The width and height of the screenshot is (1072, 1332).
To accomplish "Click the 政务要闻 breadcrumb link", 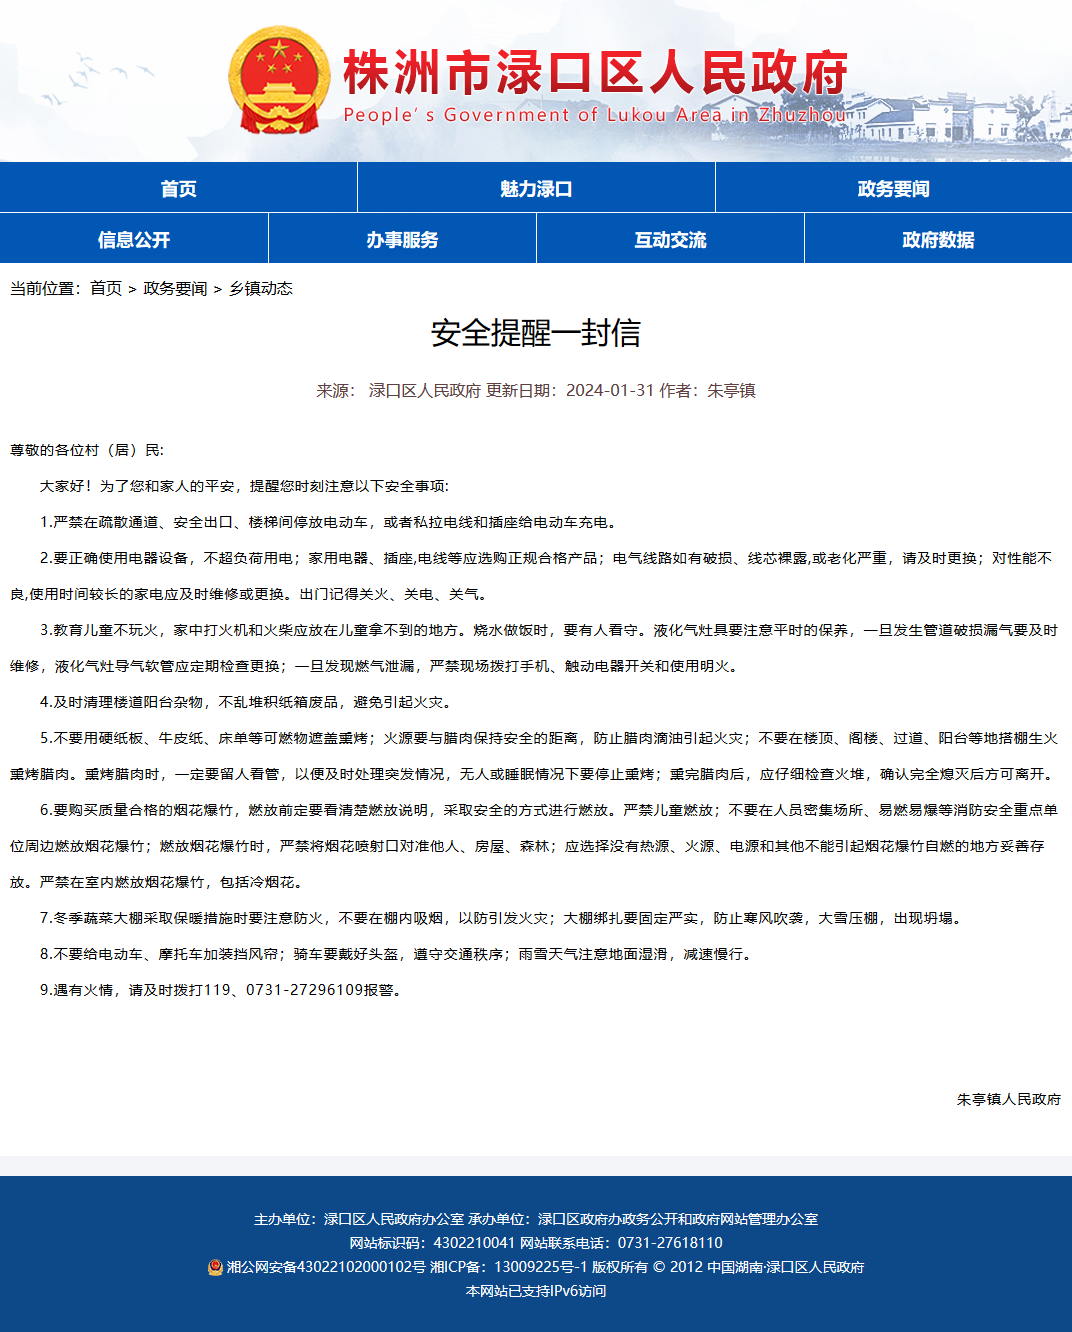I will pyautogui.click(x=175, y=288).
